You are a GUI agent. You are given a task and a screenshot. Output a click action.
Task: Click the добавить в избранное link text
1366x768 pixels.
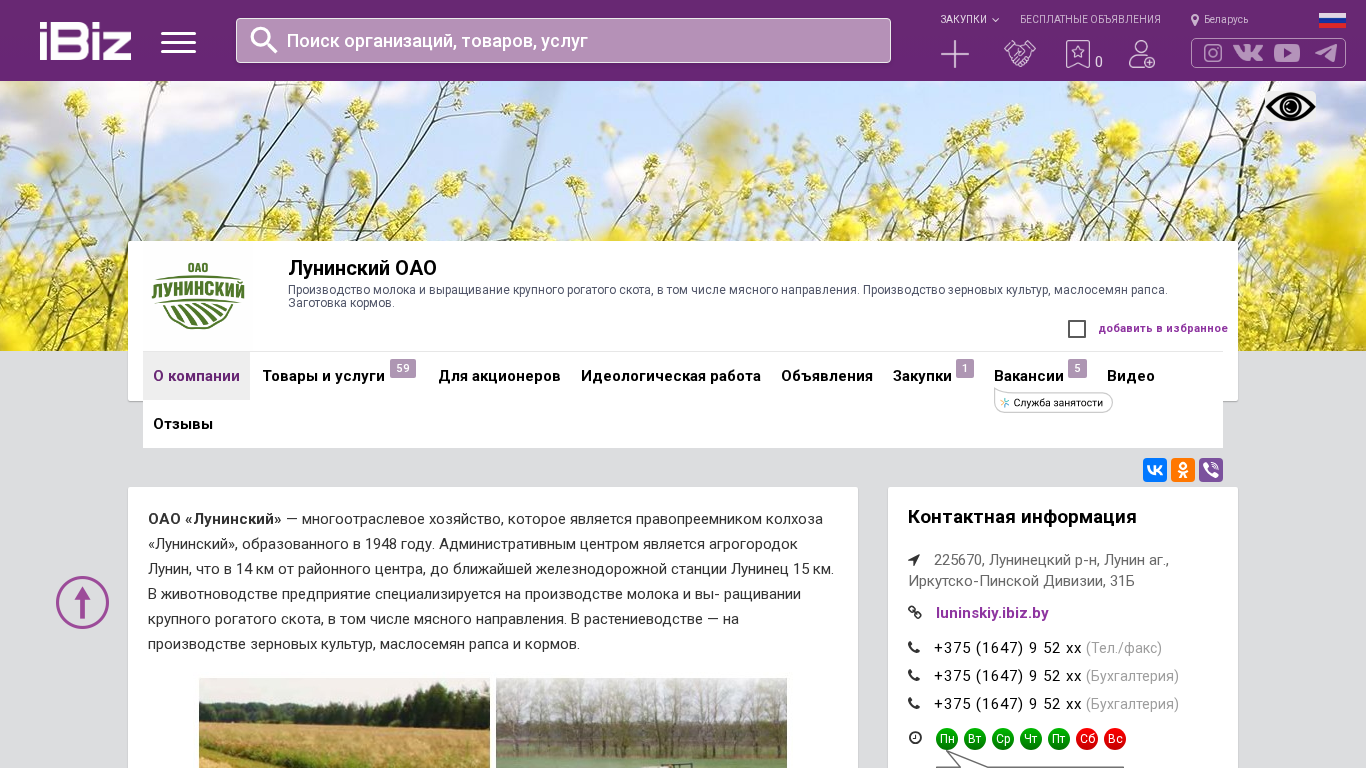pos(1163,328)
